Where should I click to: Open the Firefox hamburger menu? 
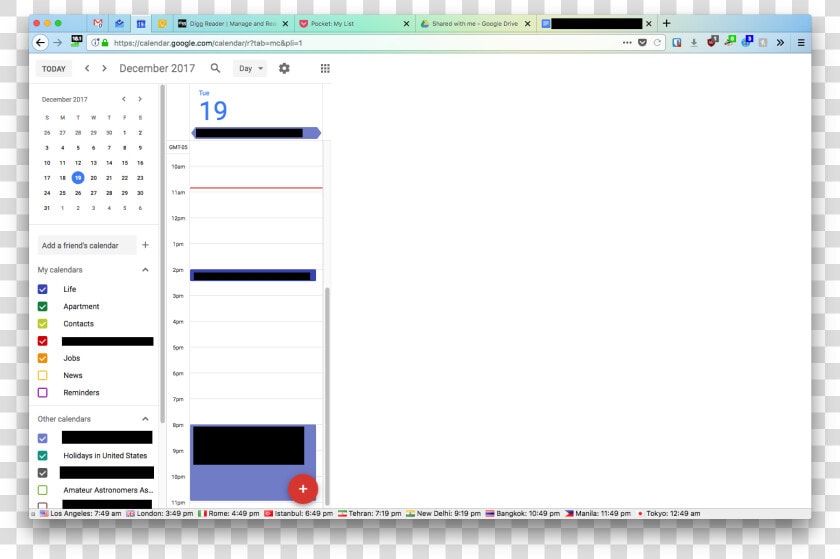pos(801,42)
